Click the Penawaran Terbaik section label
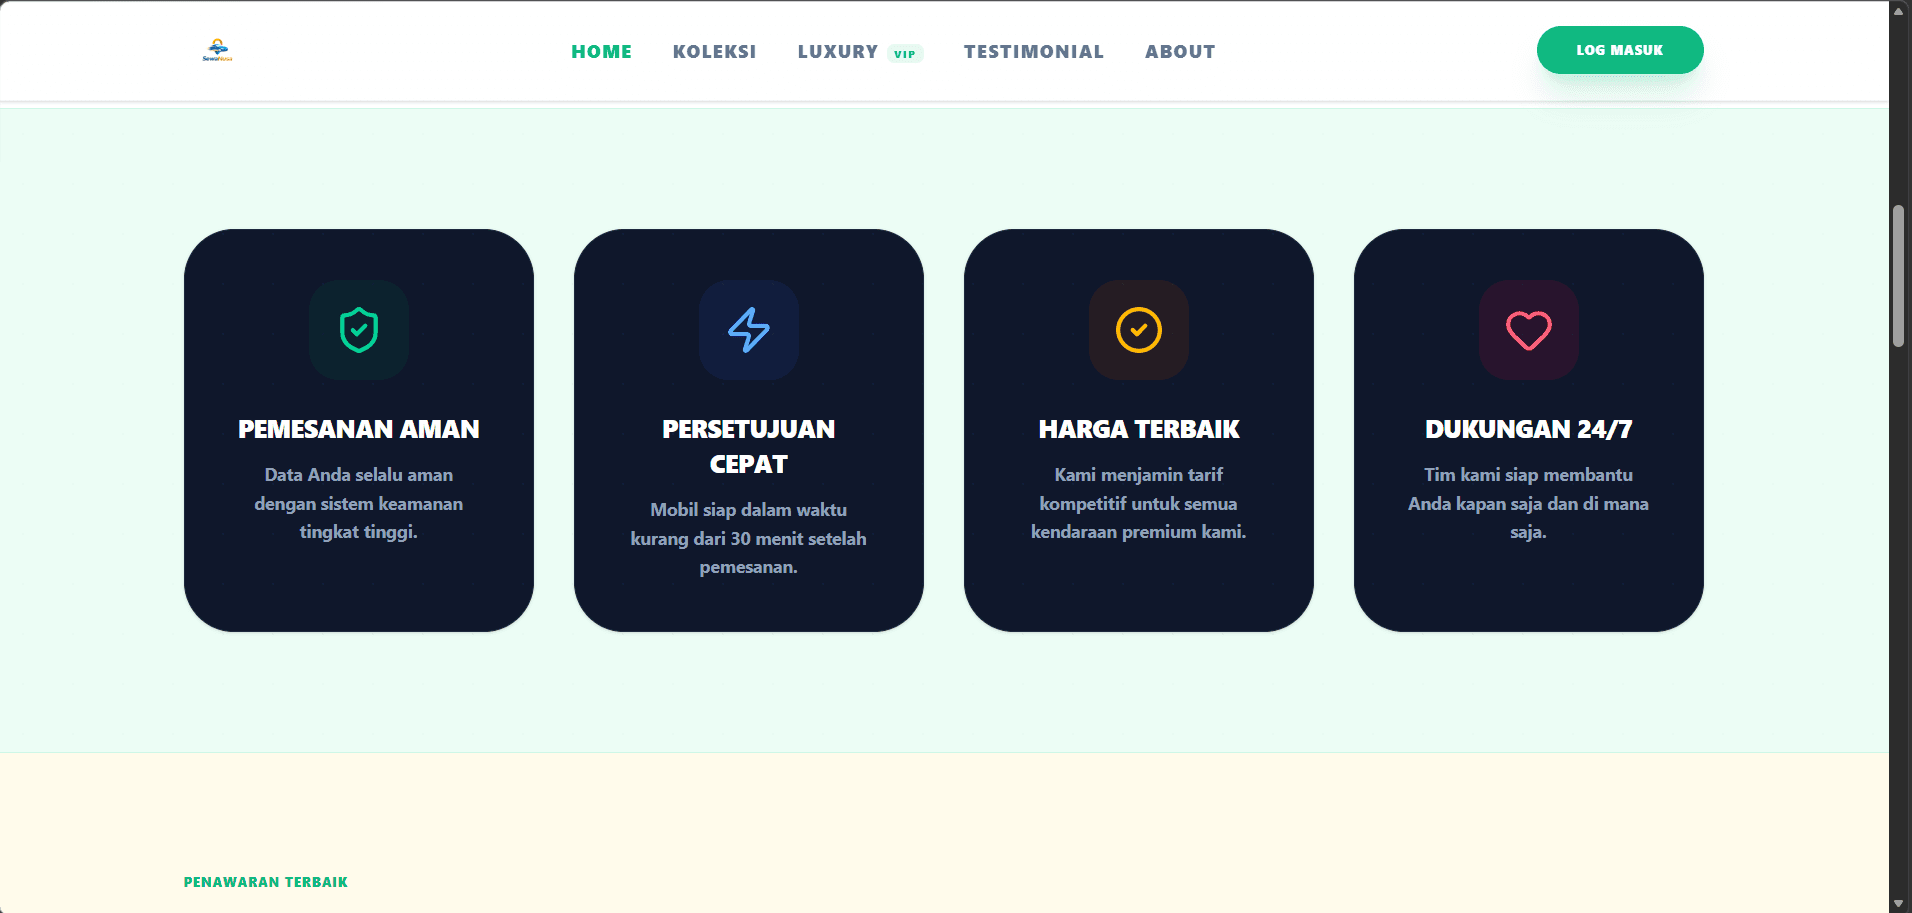This screenshot has height=913, width=1912. click(x=266, y=882)
